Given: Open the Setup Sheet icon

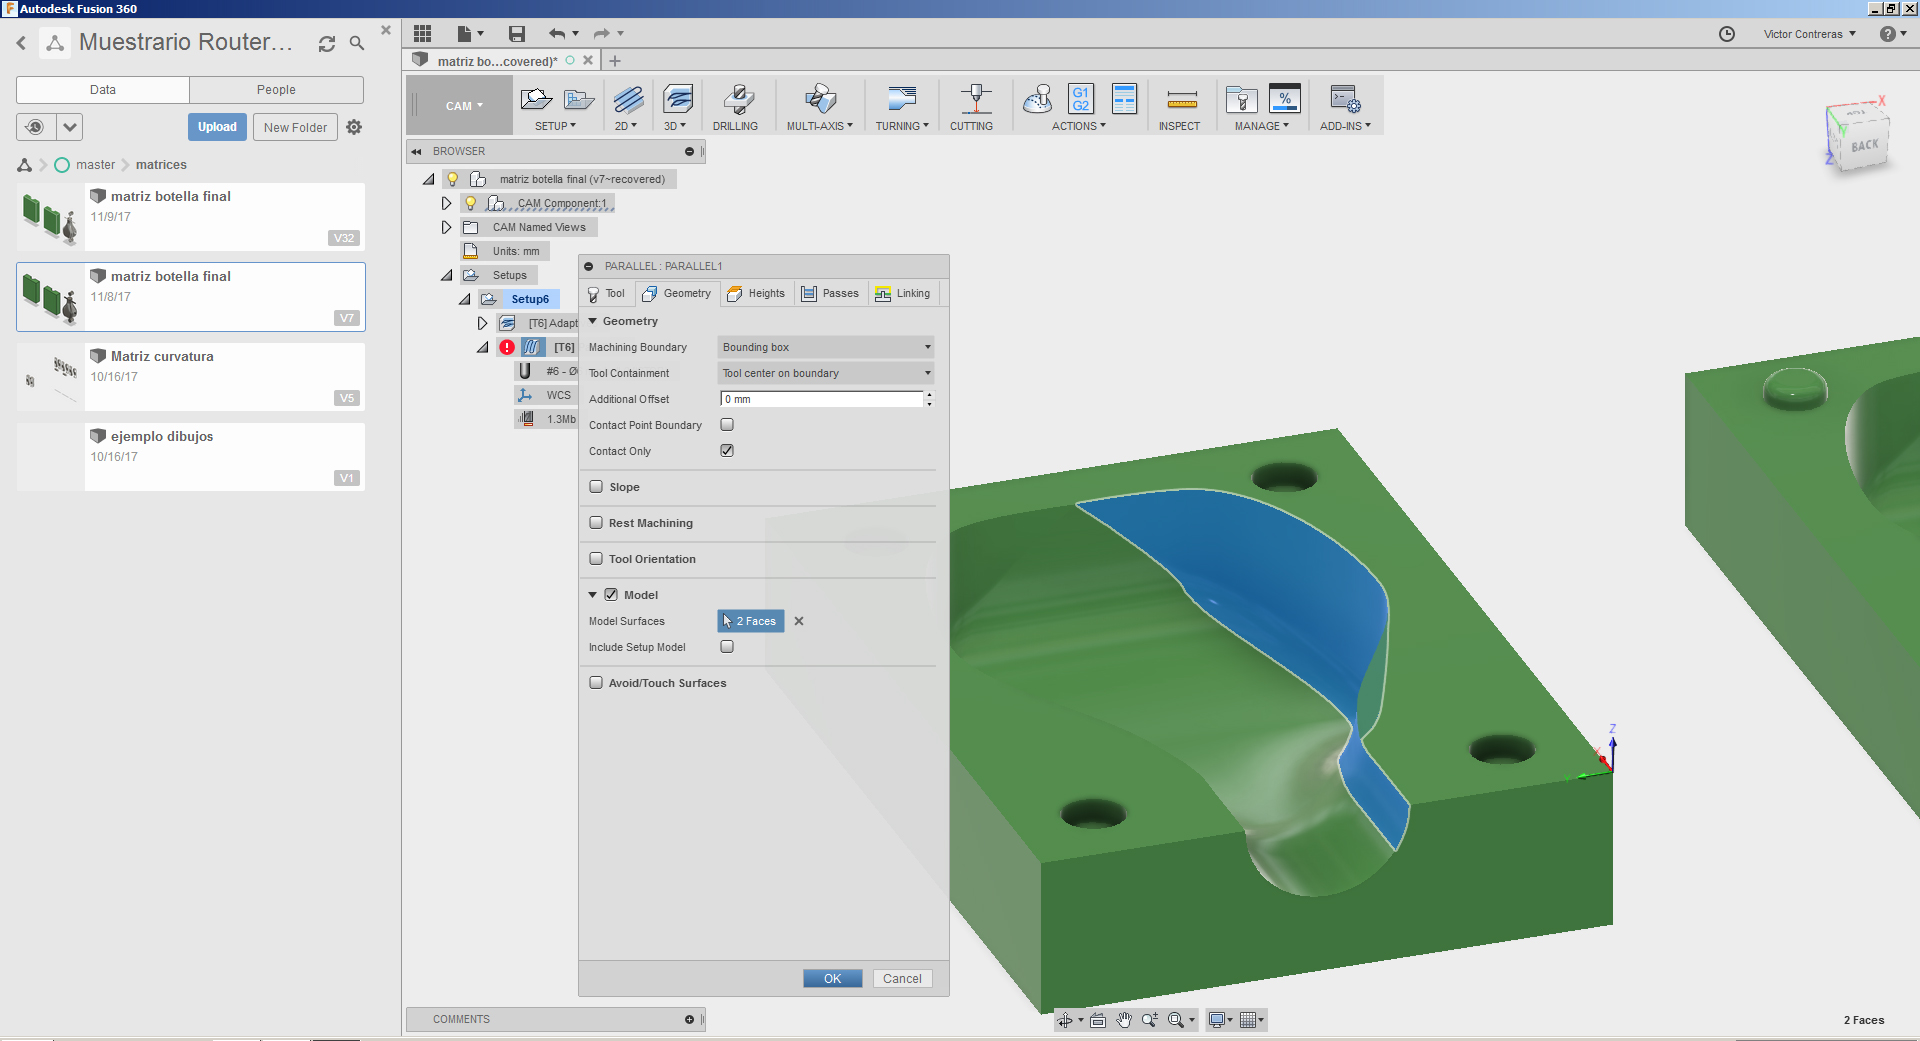Looking at the screenshot, I should (1125, 99).
